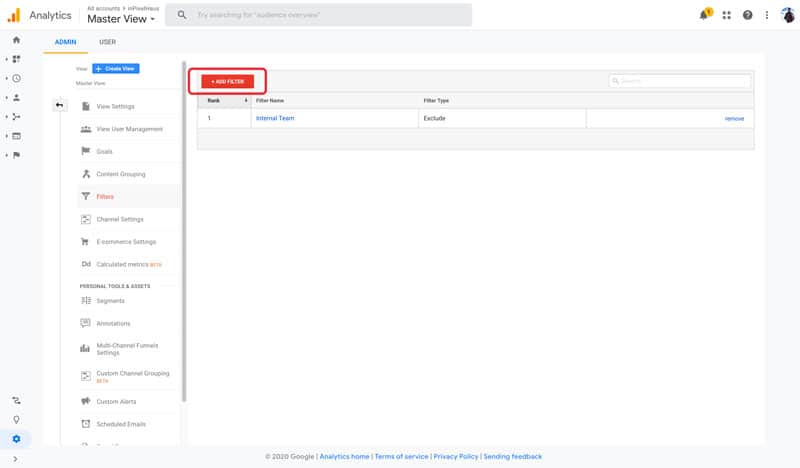Image resolution: width=800 pixels, height=468 pixels.
Task: Open Segments under Personal Tools
Action: [x=110, y=301]
